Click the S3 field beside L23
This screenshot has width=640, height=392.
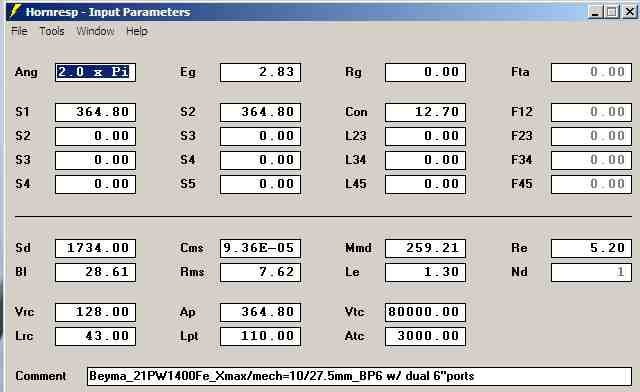pyautogui.click(x=260, y=136)
